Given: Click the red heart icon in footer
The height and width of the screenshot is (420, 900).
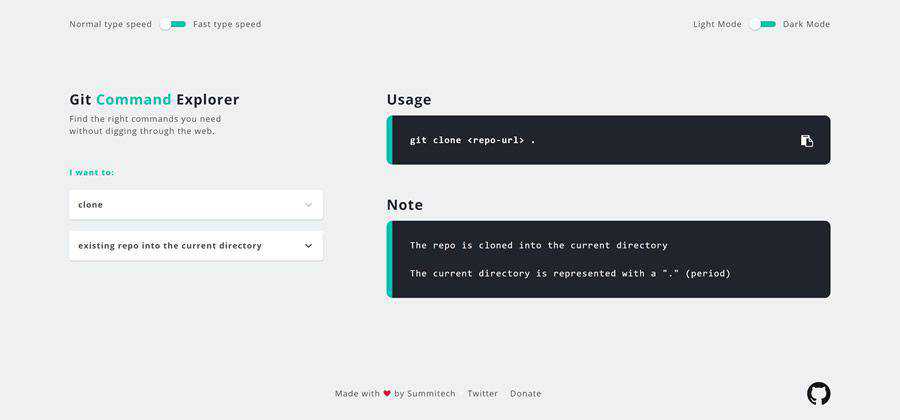Looking at the screenshot, I should (x=387, y=394).
